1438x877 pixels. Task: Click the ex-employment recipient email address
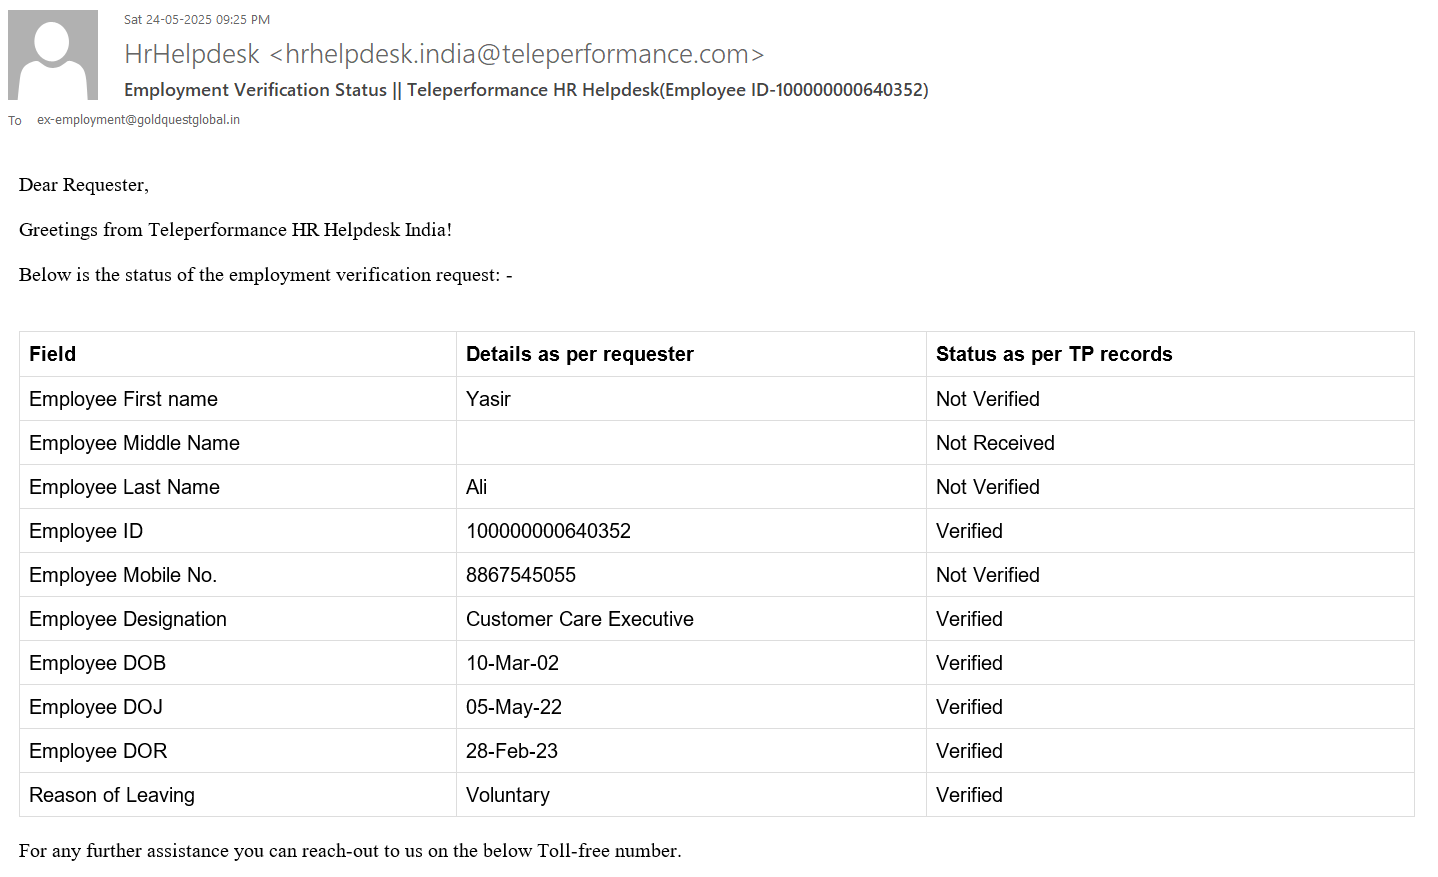138,120
